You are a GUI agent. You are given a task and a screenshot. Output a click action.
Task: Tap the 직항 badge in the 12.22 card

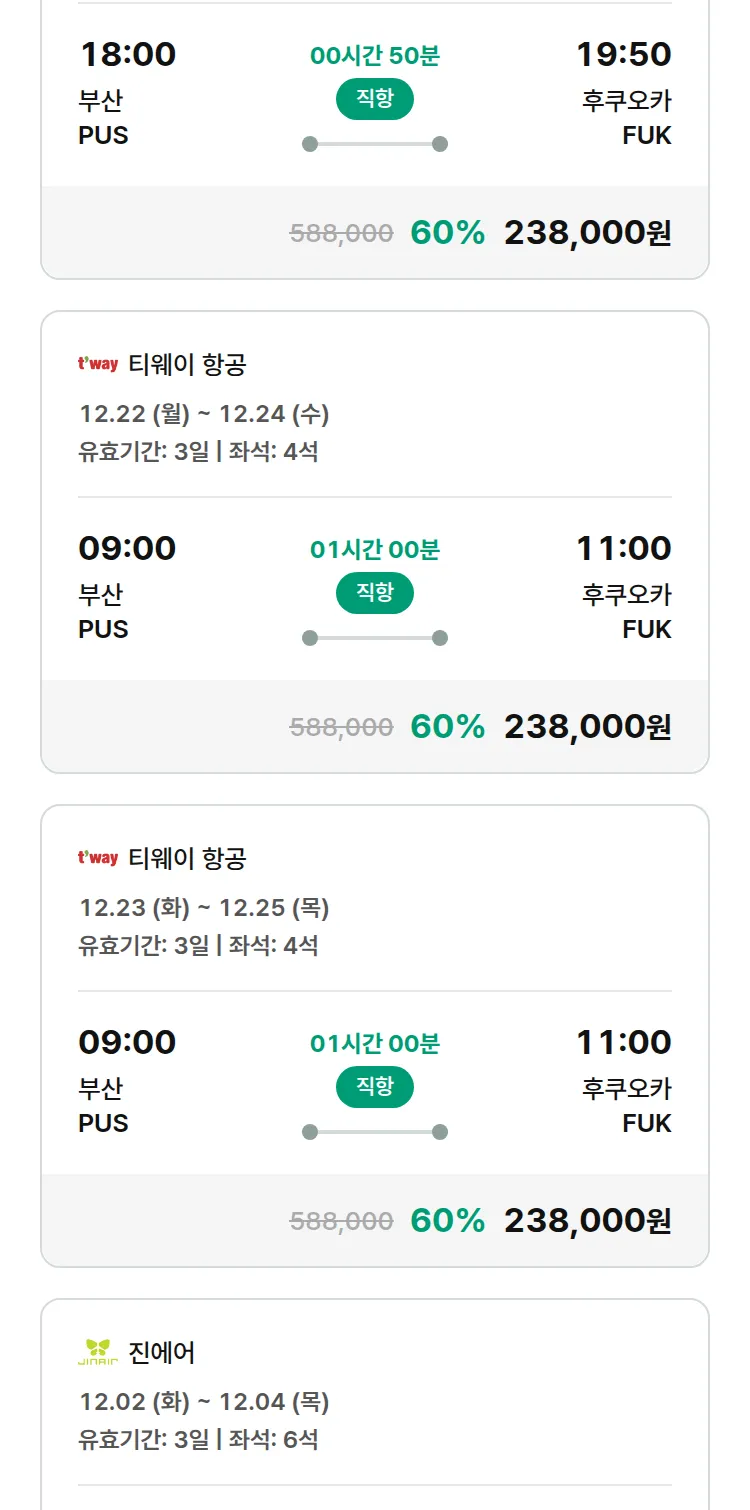tap(375, 593)
